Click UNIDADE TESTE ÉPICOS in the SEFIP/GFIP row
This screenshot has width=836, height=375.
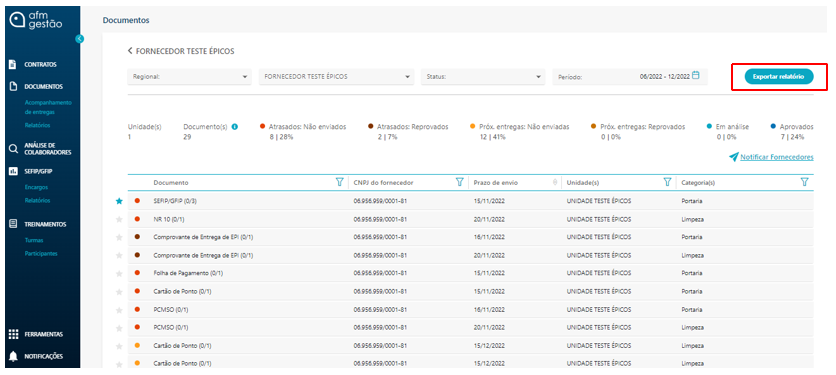599,201
